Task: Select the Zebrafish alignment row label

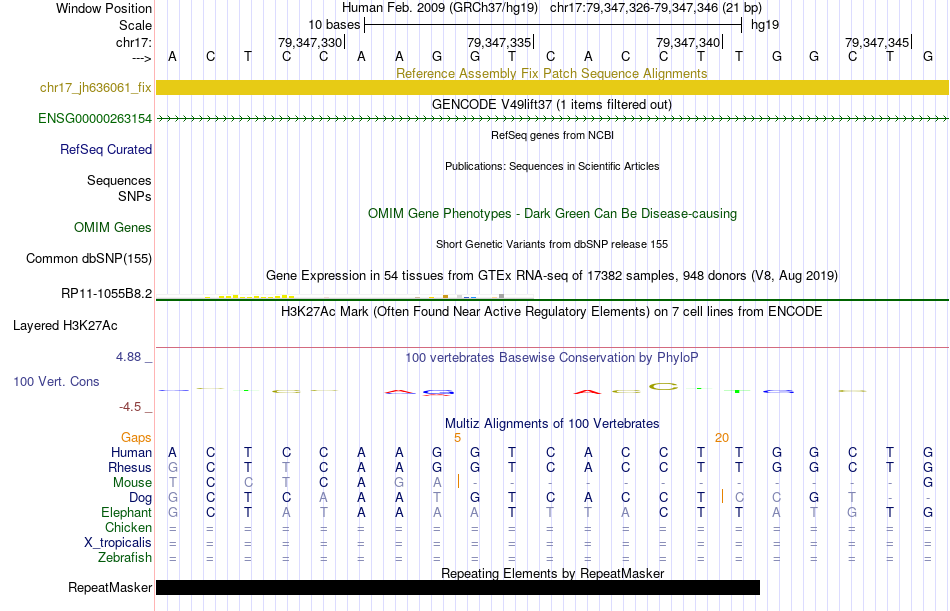Action: point(125,558)
